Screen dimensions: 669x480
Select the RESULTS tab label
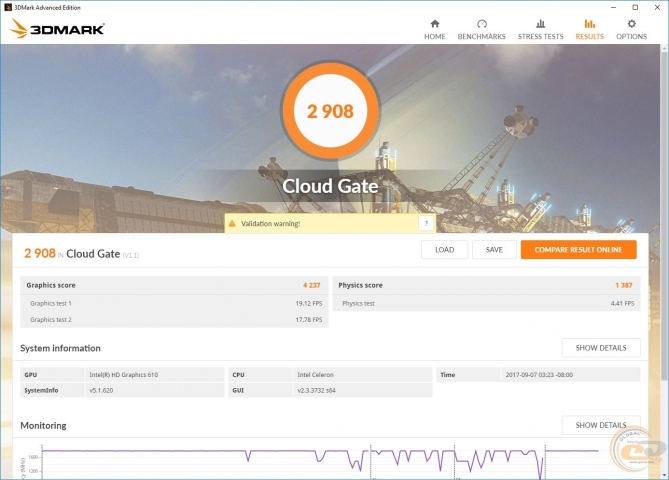(x=590, y=37)
